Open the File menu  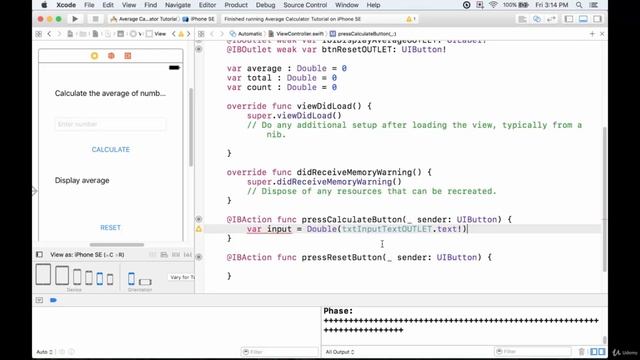(x=89, y=5)
